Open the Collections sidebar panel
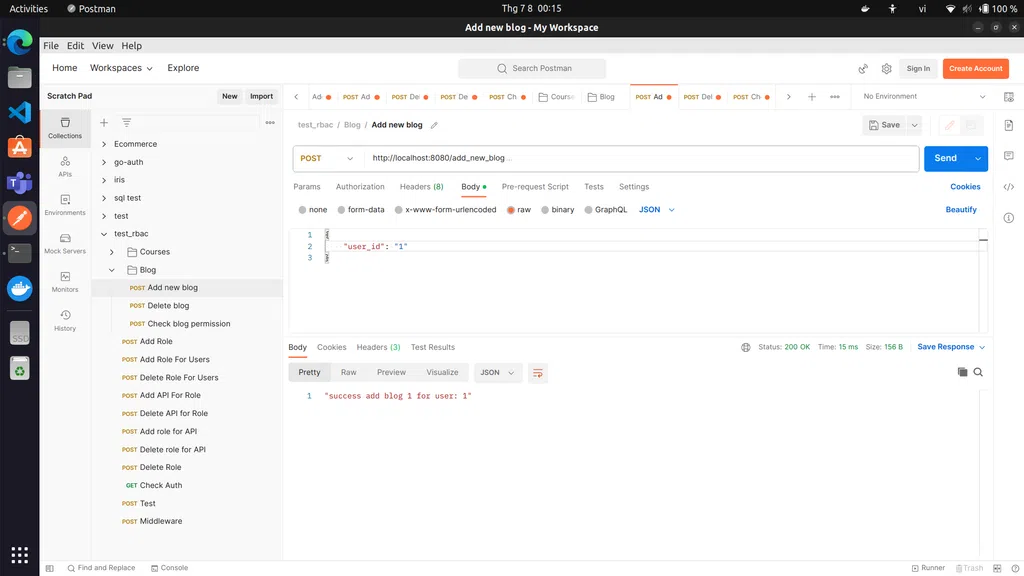 65,128
